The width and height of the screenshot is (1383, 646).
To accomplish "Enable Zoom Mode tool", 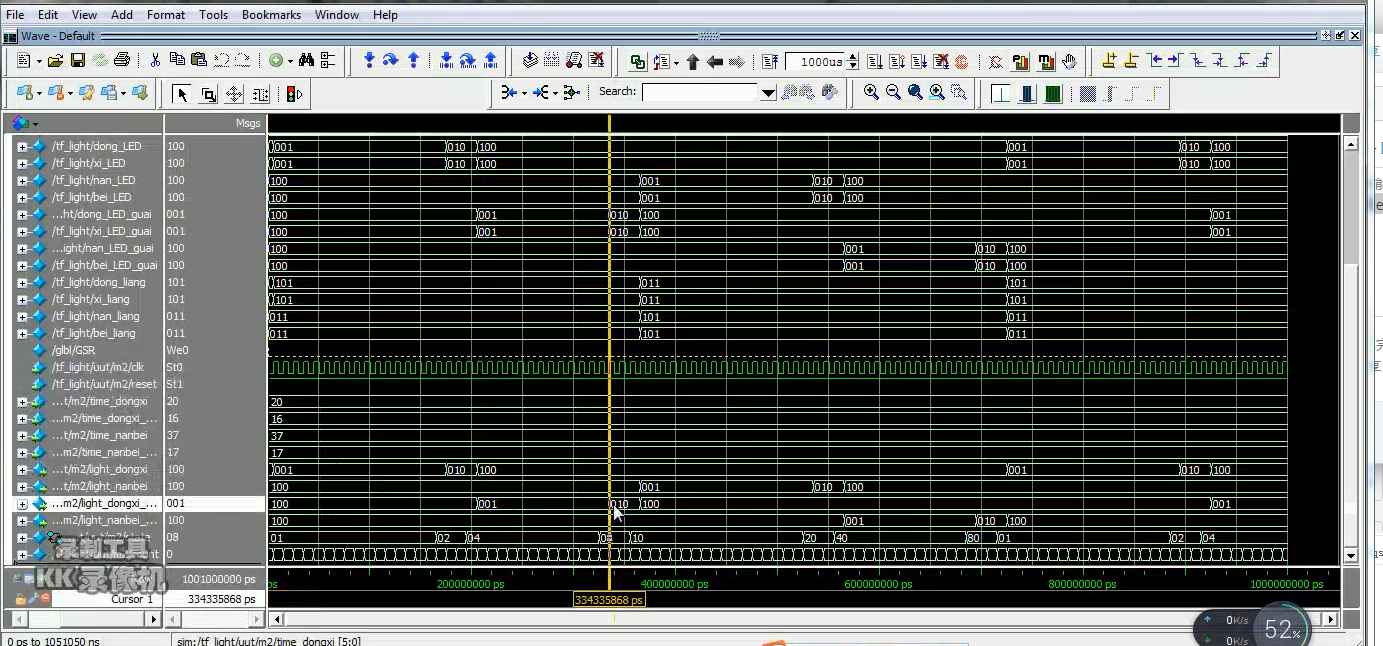I will click(x=208, y=94).
